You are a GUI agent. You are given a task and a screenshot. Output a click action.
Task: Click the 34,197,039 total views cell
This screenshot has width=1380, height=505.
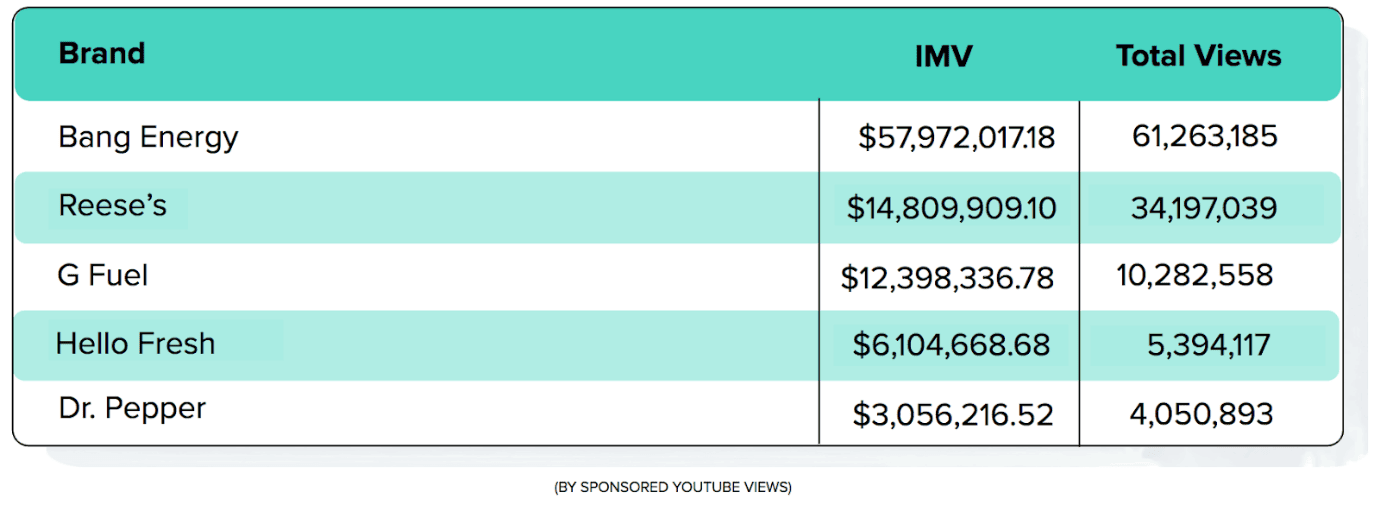coord(1203,208)
